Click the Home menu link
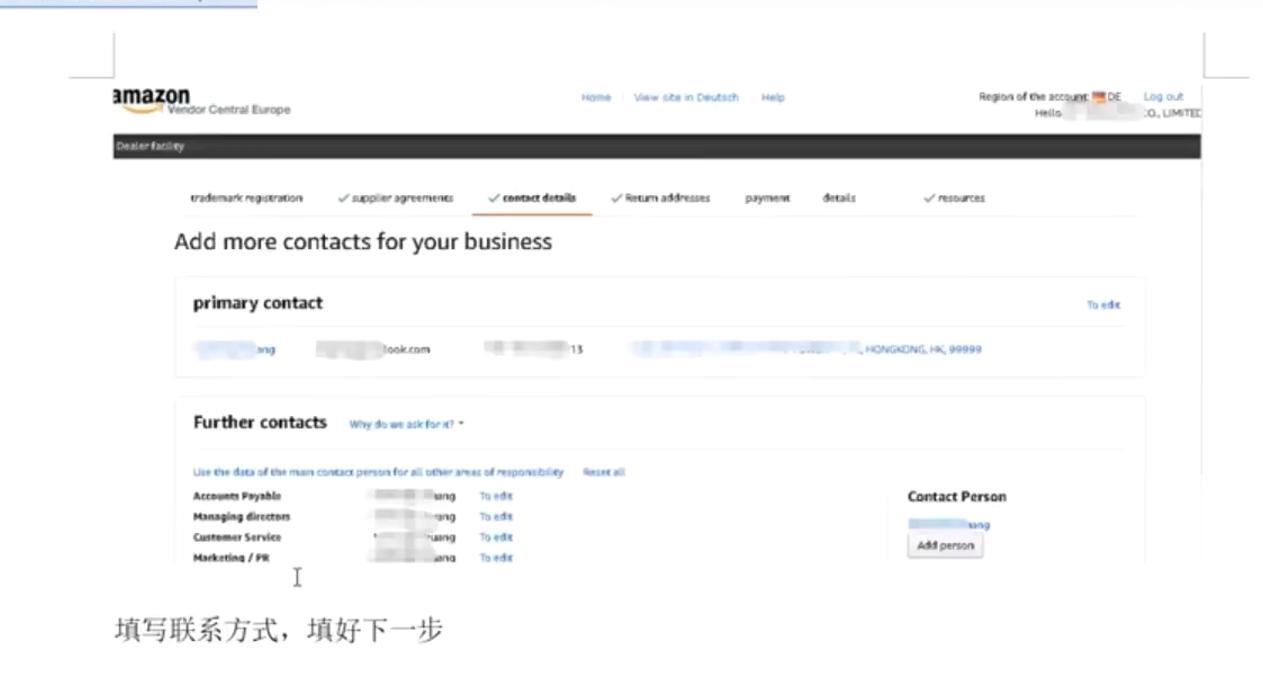The height and width of the screenshot is (673, 1263). pos(595,97)
